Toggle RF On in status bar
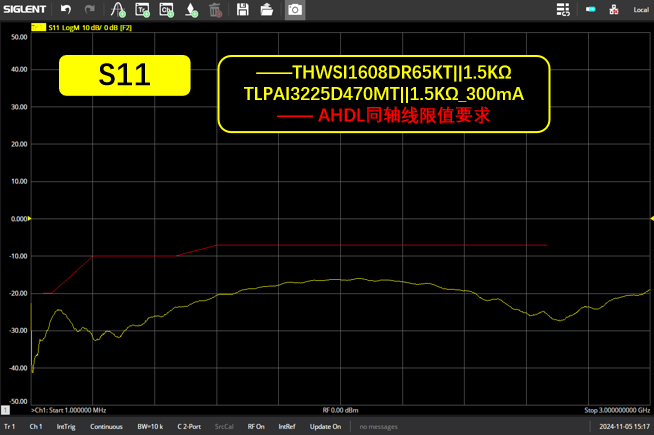This screenshot has height=435, width=654. (x=256, y=427)
